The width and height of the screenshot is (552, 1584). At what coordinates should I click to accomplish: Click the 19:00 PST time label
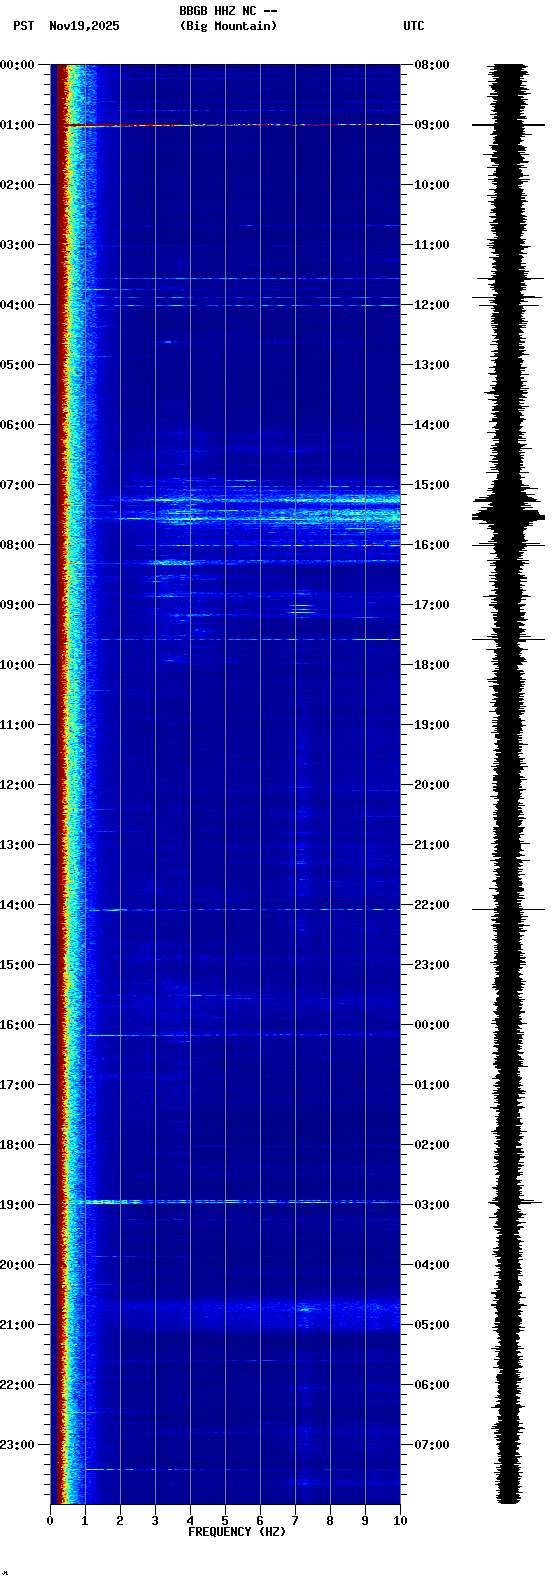[x=17, y=1205]
